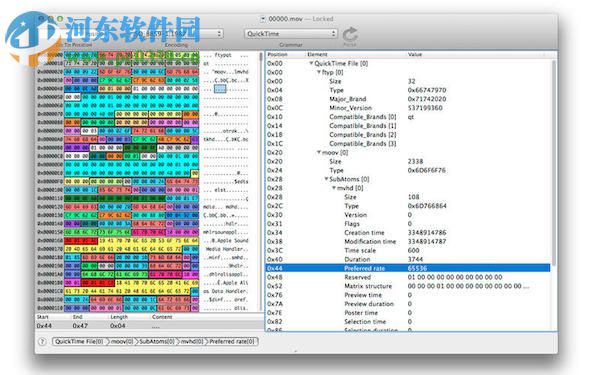This screenshot has height=375, width=600.
Task: Select the Size row with value 32
Action: [x=408, y=81]
